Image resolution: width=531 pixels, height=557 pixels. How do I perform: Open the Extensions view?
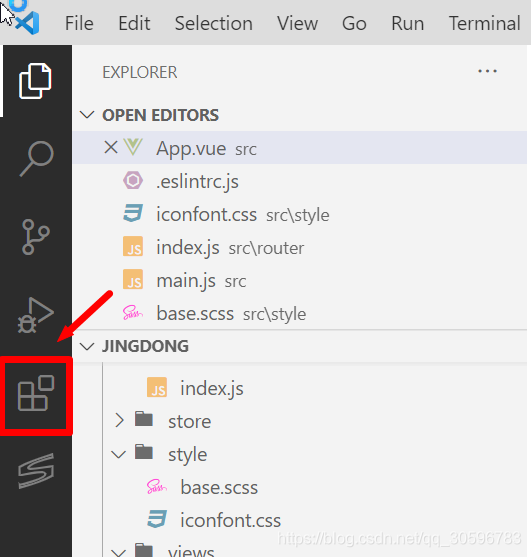36,393
